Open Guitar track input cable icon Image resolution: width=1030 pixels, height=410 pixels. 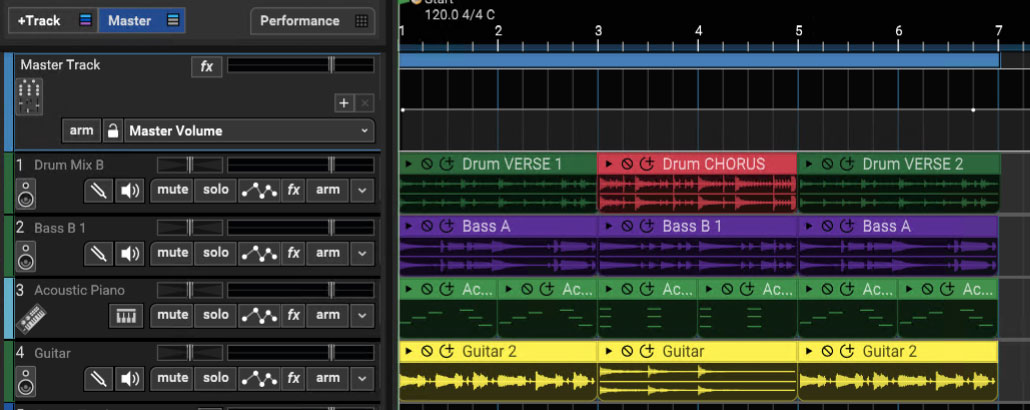(x=99, y=378)
